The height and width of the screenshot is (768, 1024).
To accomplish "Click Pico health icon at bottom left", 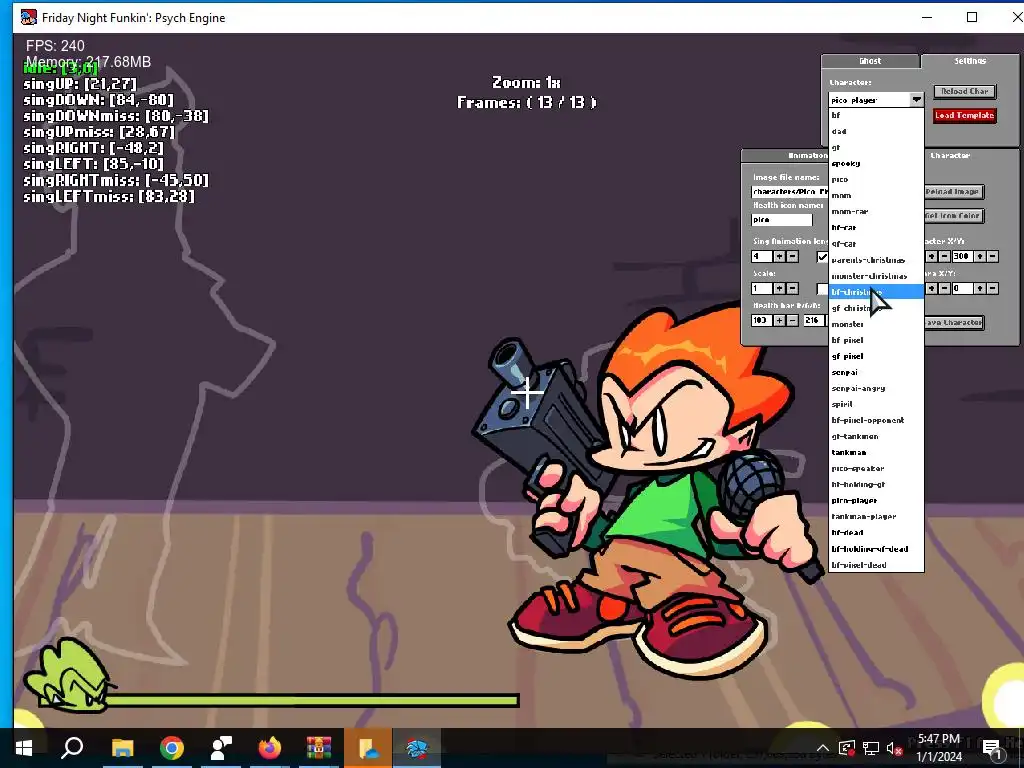I will tap(69, 677).
